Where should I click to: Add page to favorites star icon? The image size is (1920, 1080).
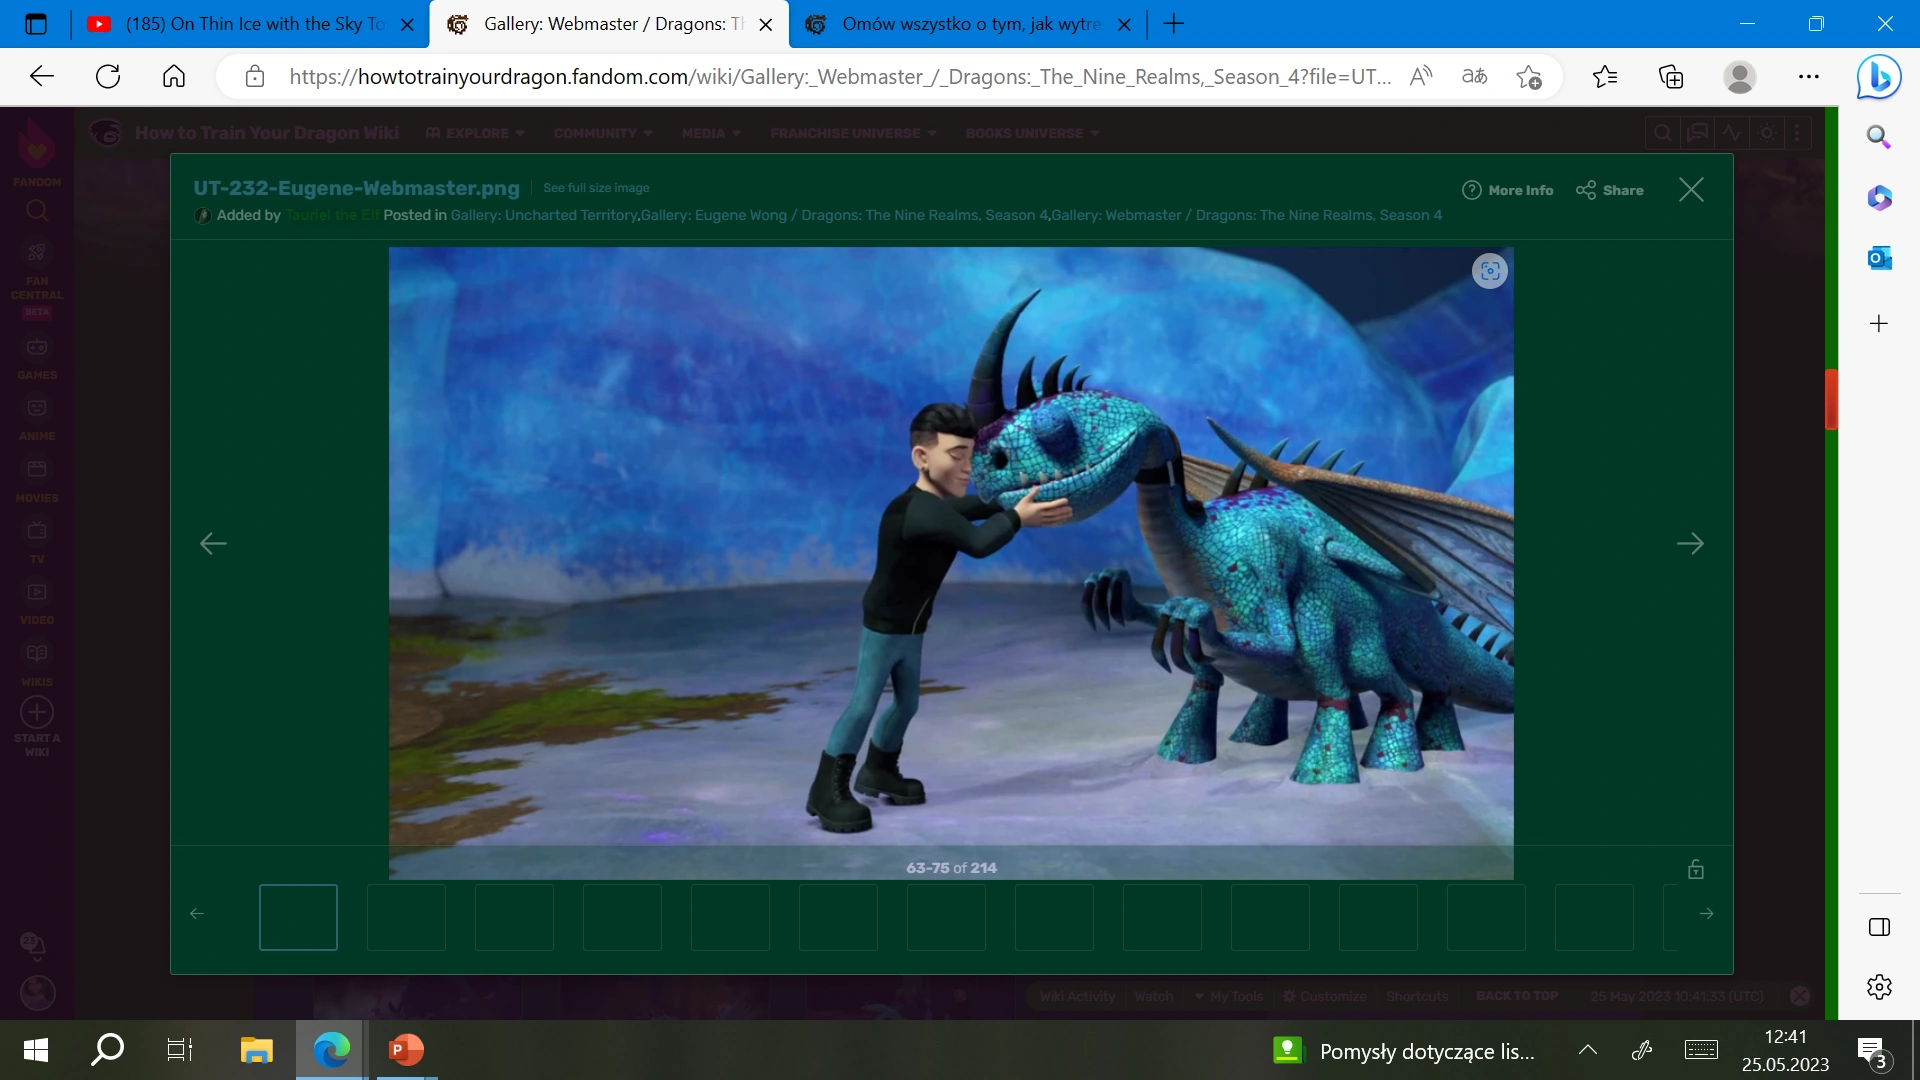(1528, 77)
